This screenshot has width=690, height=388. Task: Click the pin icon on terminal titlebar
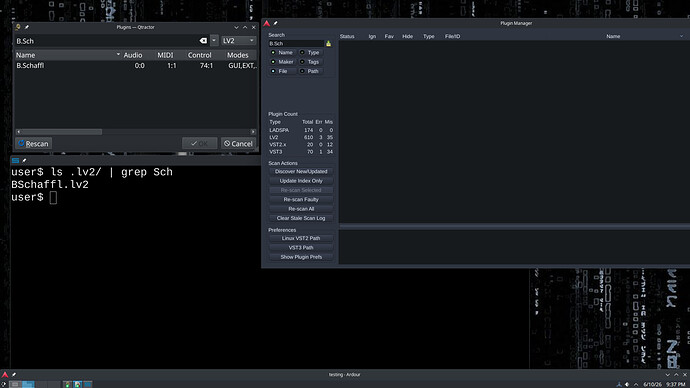pos(24,161)
